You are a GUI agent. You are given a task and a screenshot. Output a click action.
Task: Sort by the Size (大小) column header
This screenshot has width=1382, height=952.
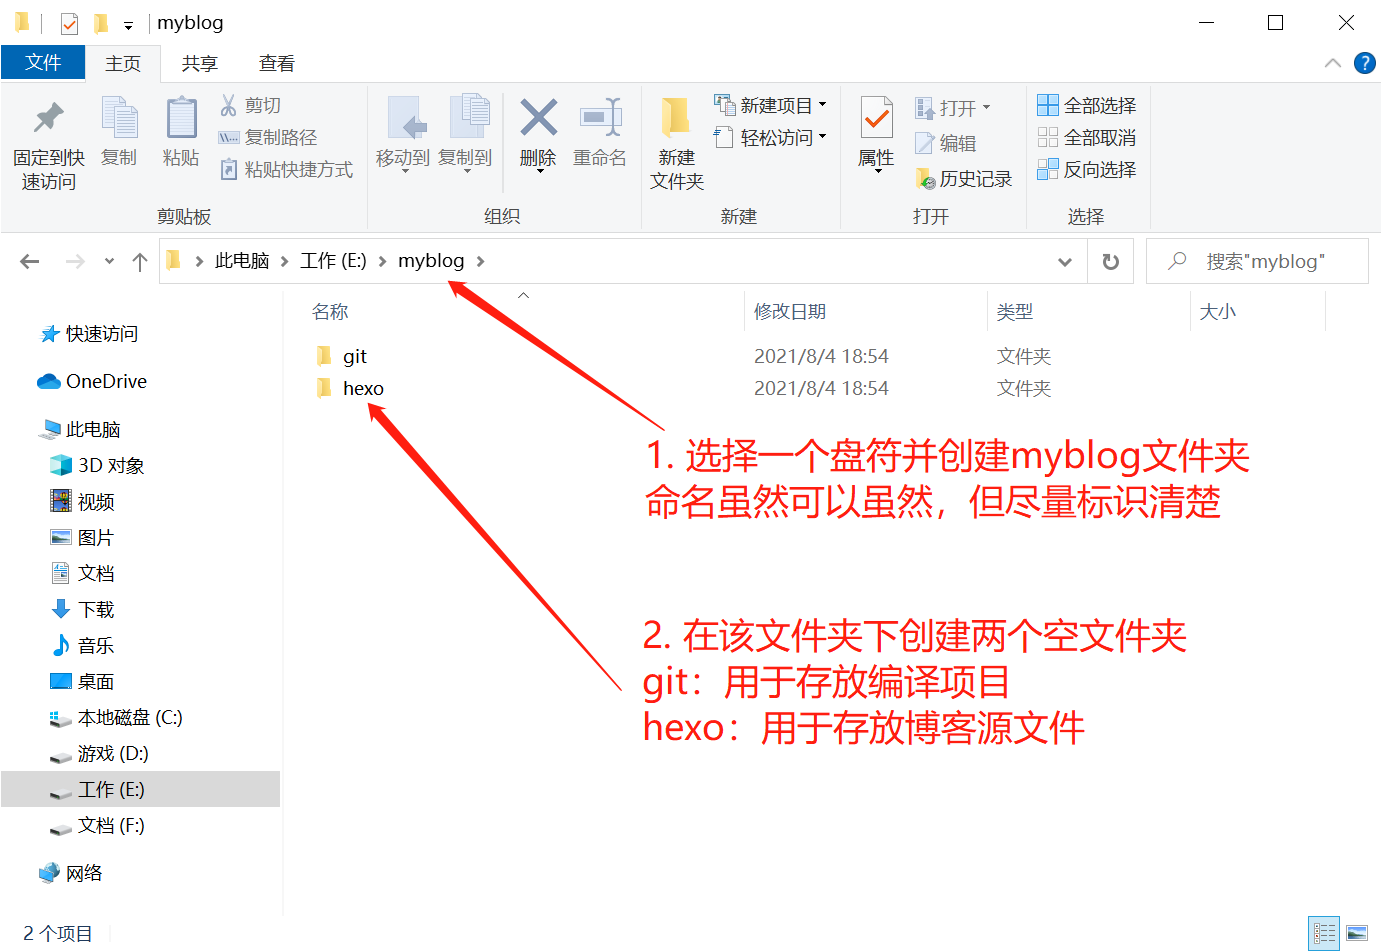coord(1218,312)
